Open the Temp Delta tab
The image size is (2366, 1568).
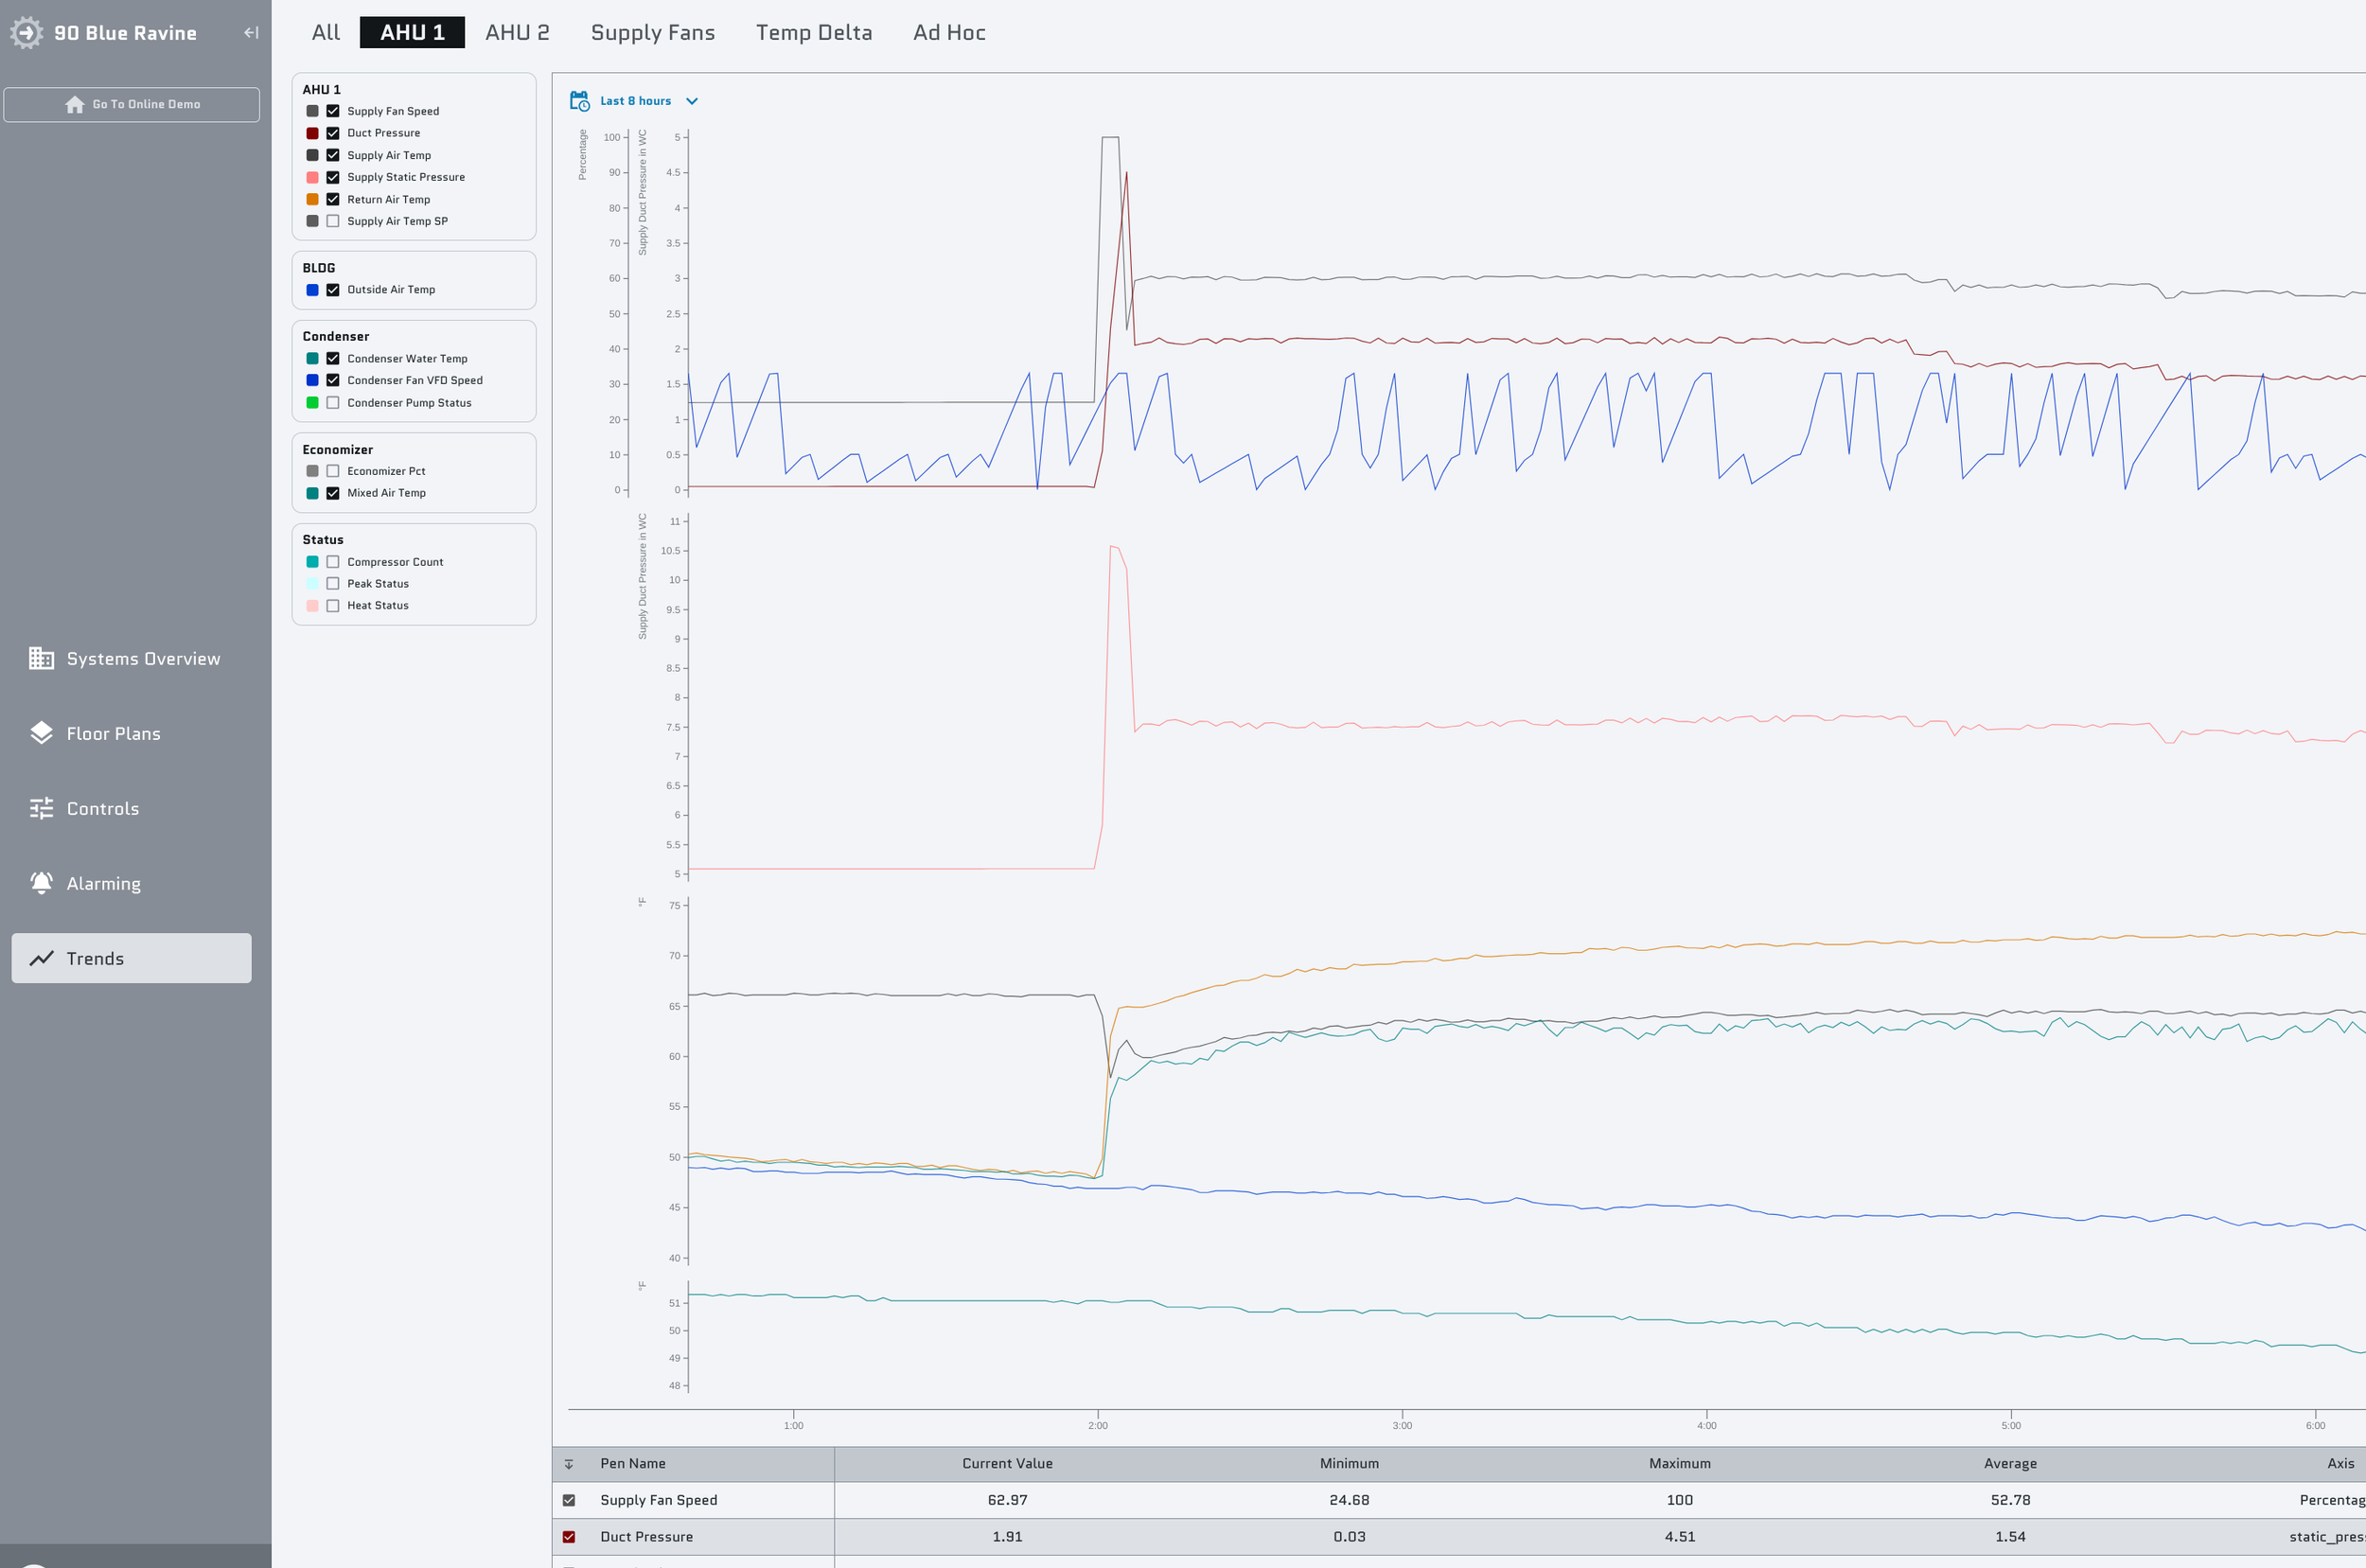coord(813,32)
